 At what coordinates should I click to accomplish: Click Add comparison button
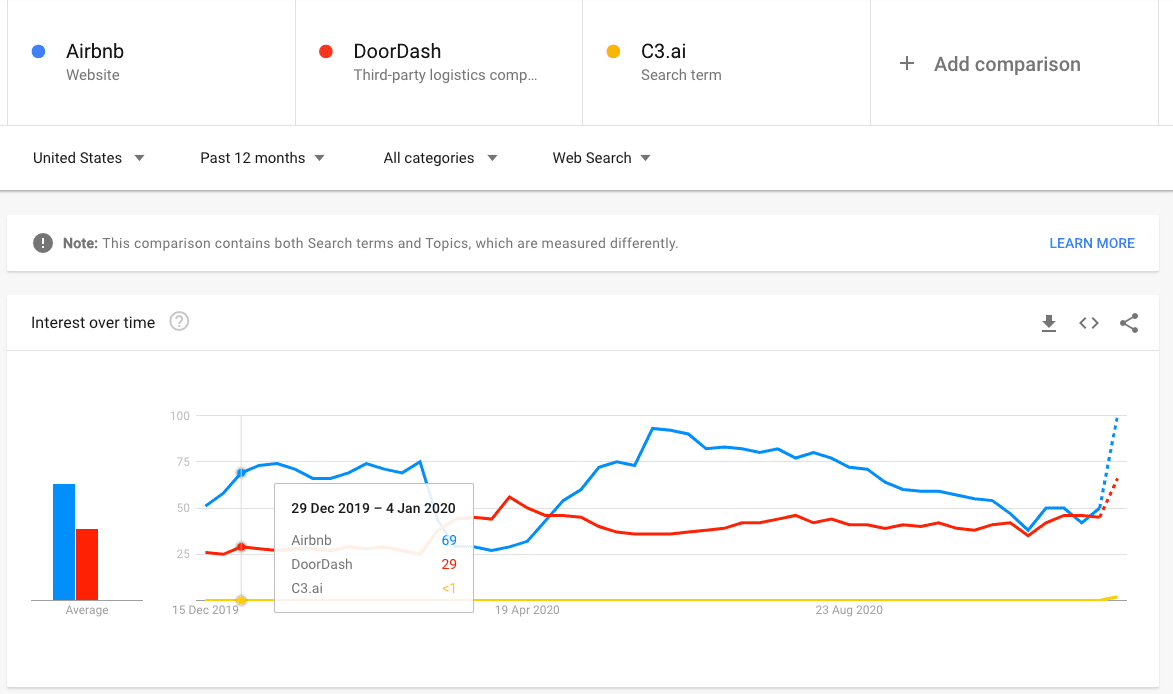tap(1006, 64)
